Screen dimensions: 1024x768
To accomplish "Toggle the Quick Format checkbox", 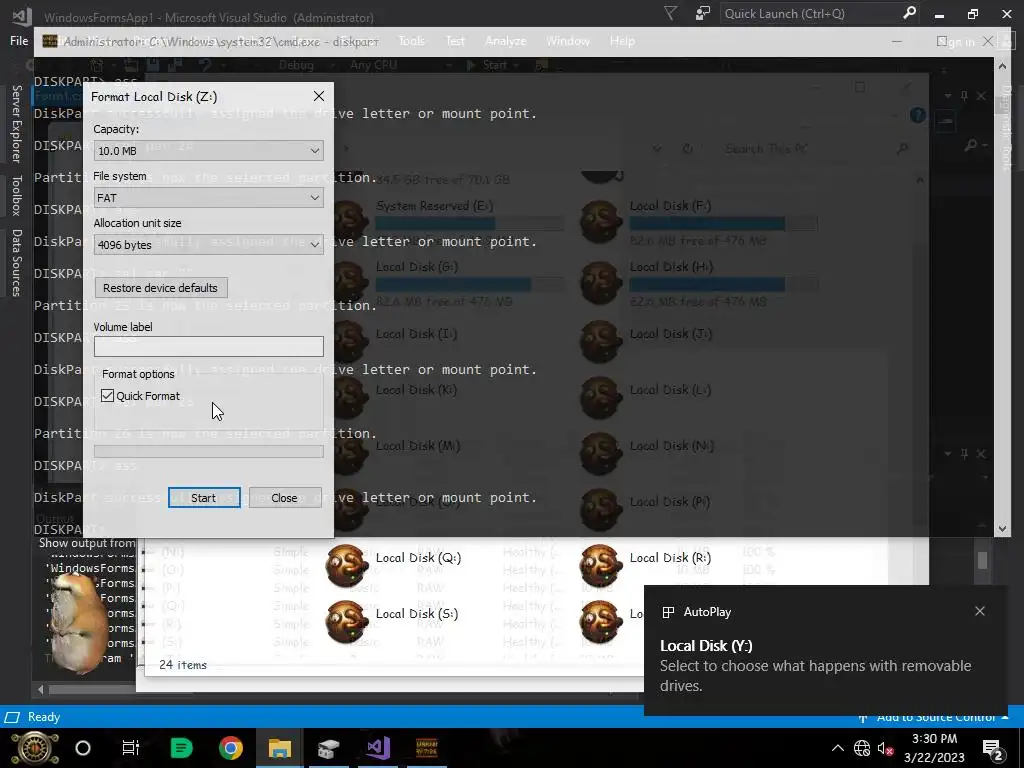I will (x=108, y=396).
